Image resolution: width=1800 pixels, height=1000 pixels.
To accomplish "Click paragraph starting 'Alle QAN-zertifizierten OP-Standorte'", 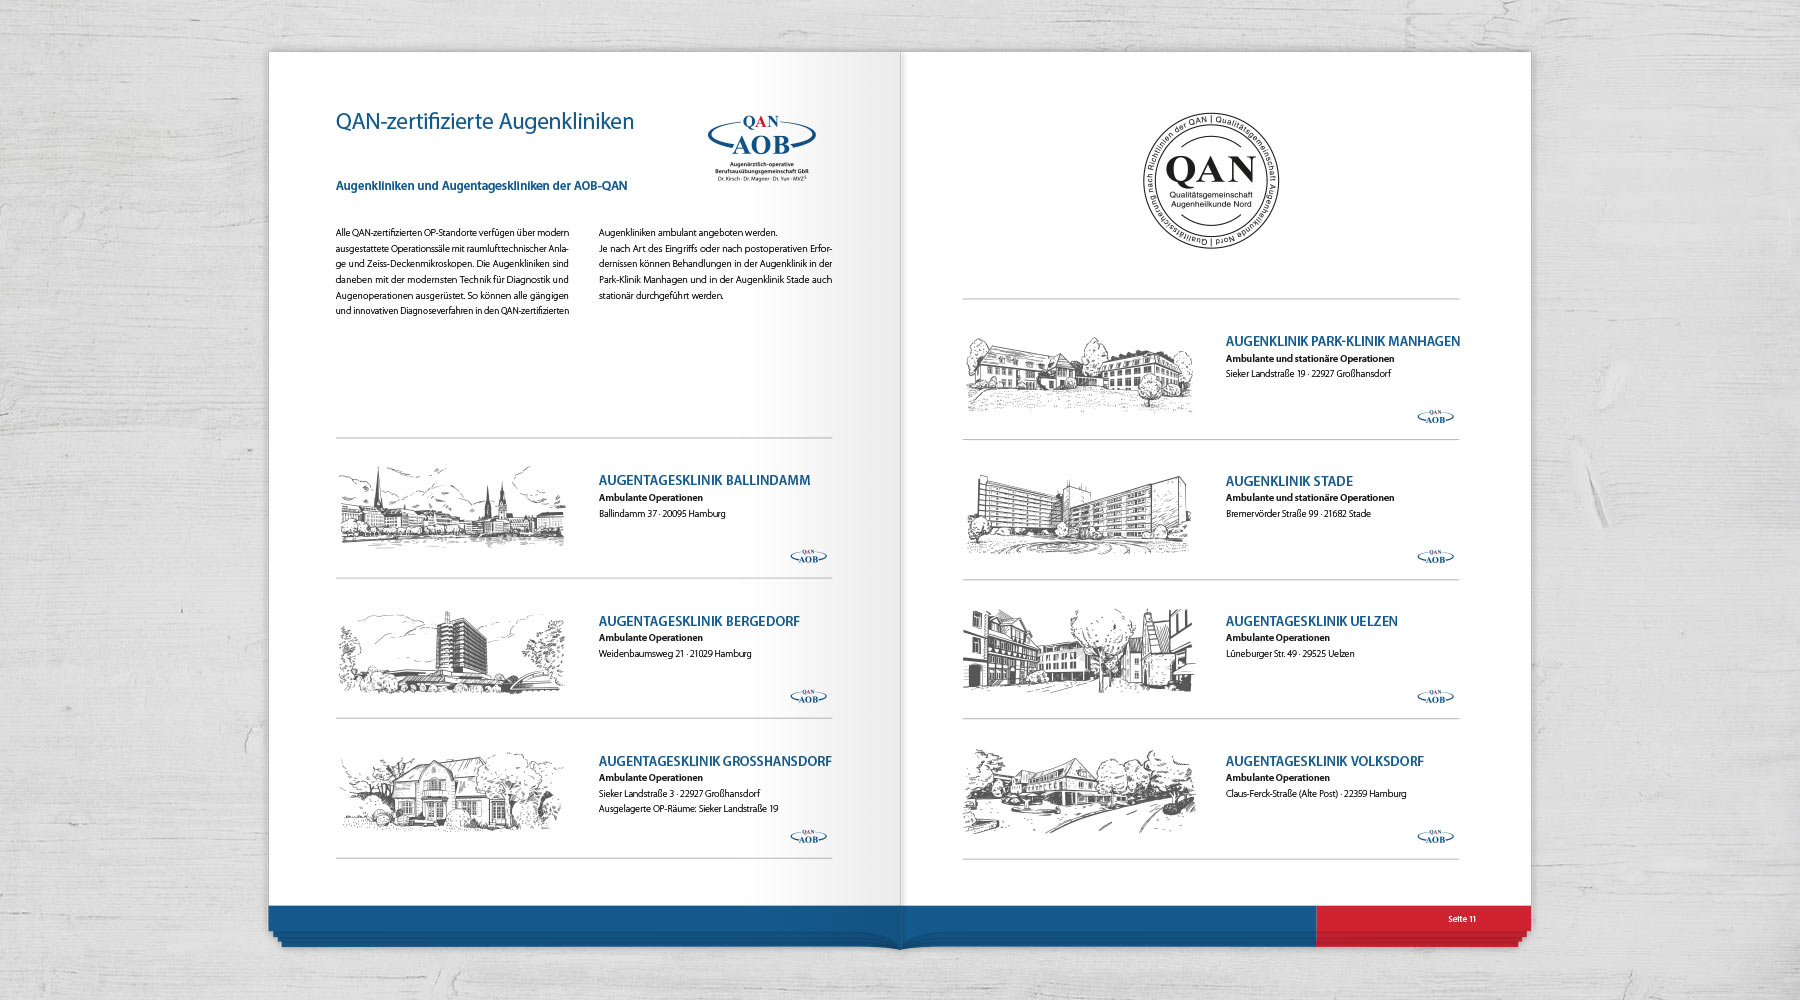I will point(452,272).
